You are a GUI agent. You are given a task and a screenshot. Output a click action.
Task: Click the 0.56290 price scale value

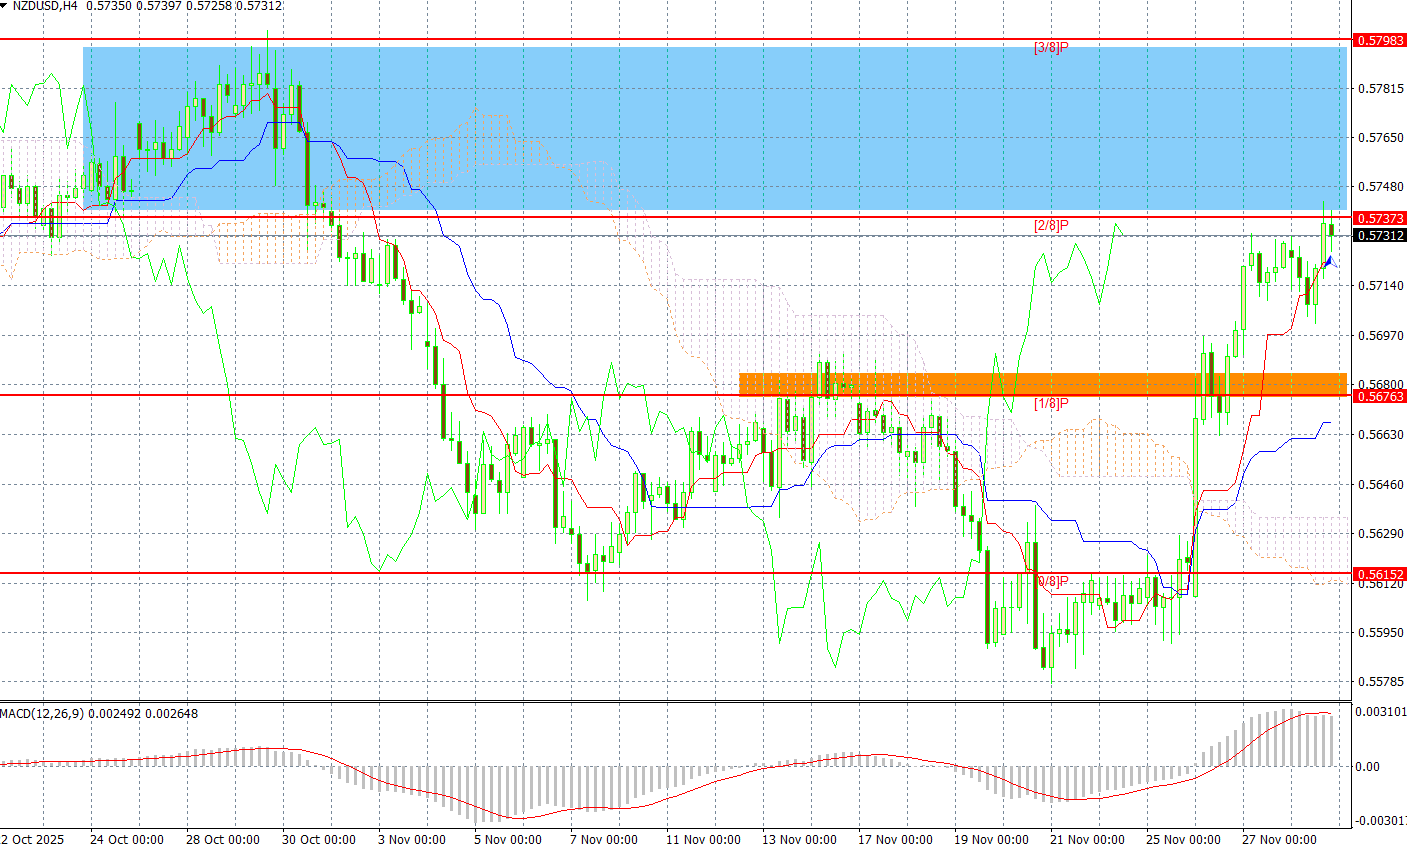(1380, 534)
